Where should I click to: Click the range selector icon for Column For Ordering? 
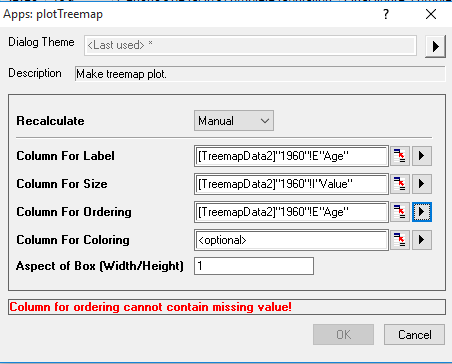400,212
